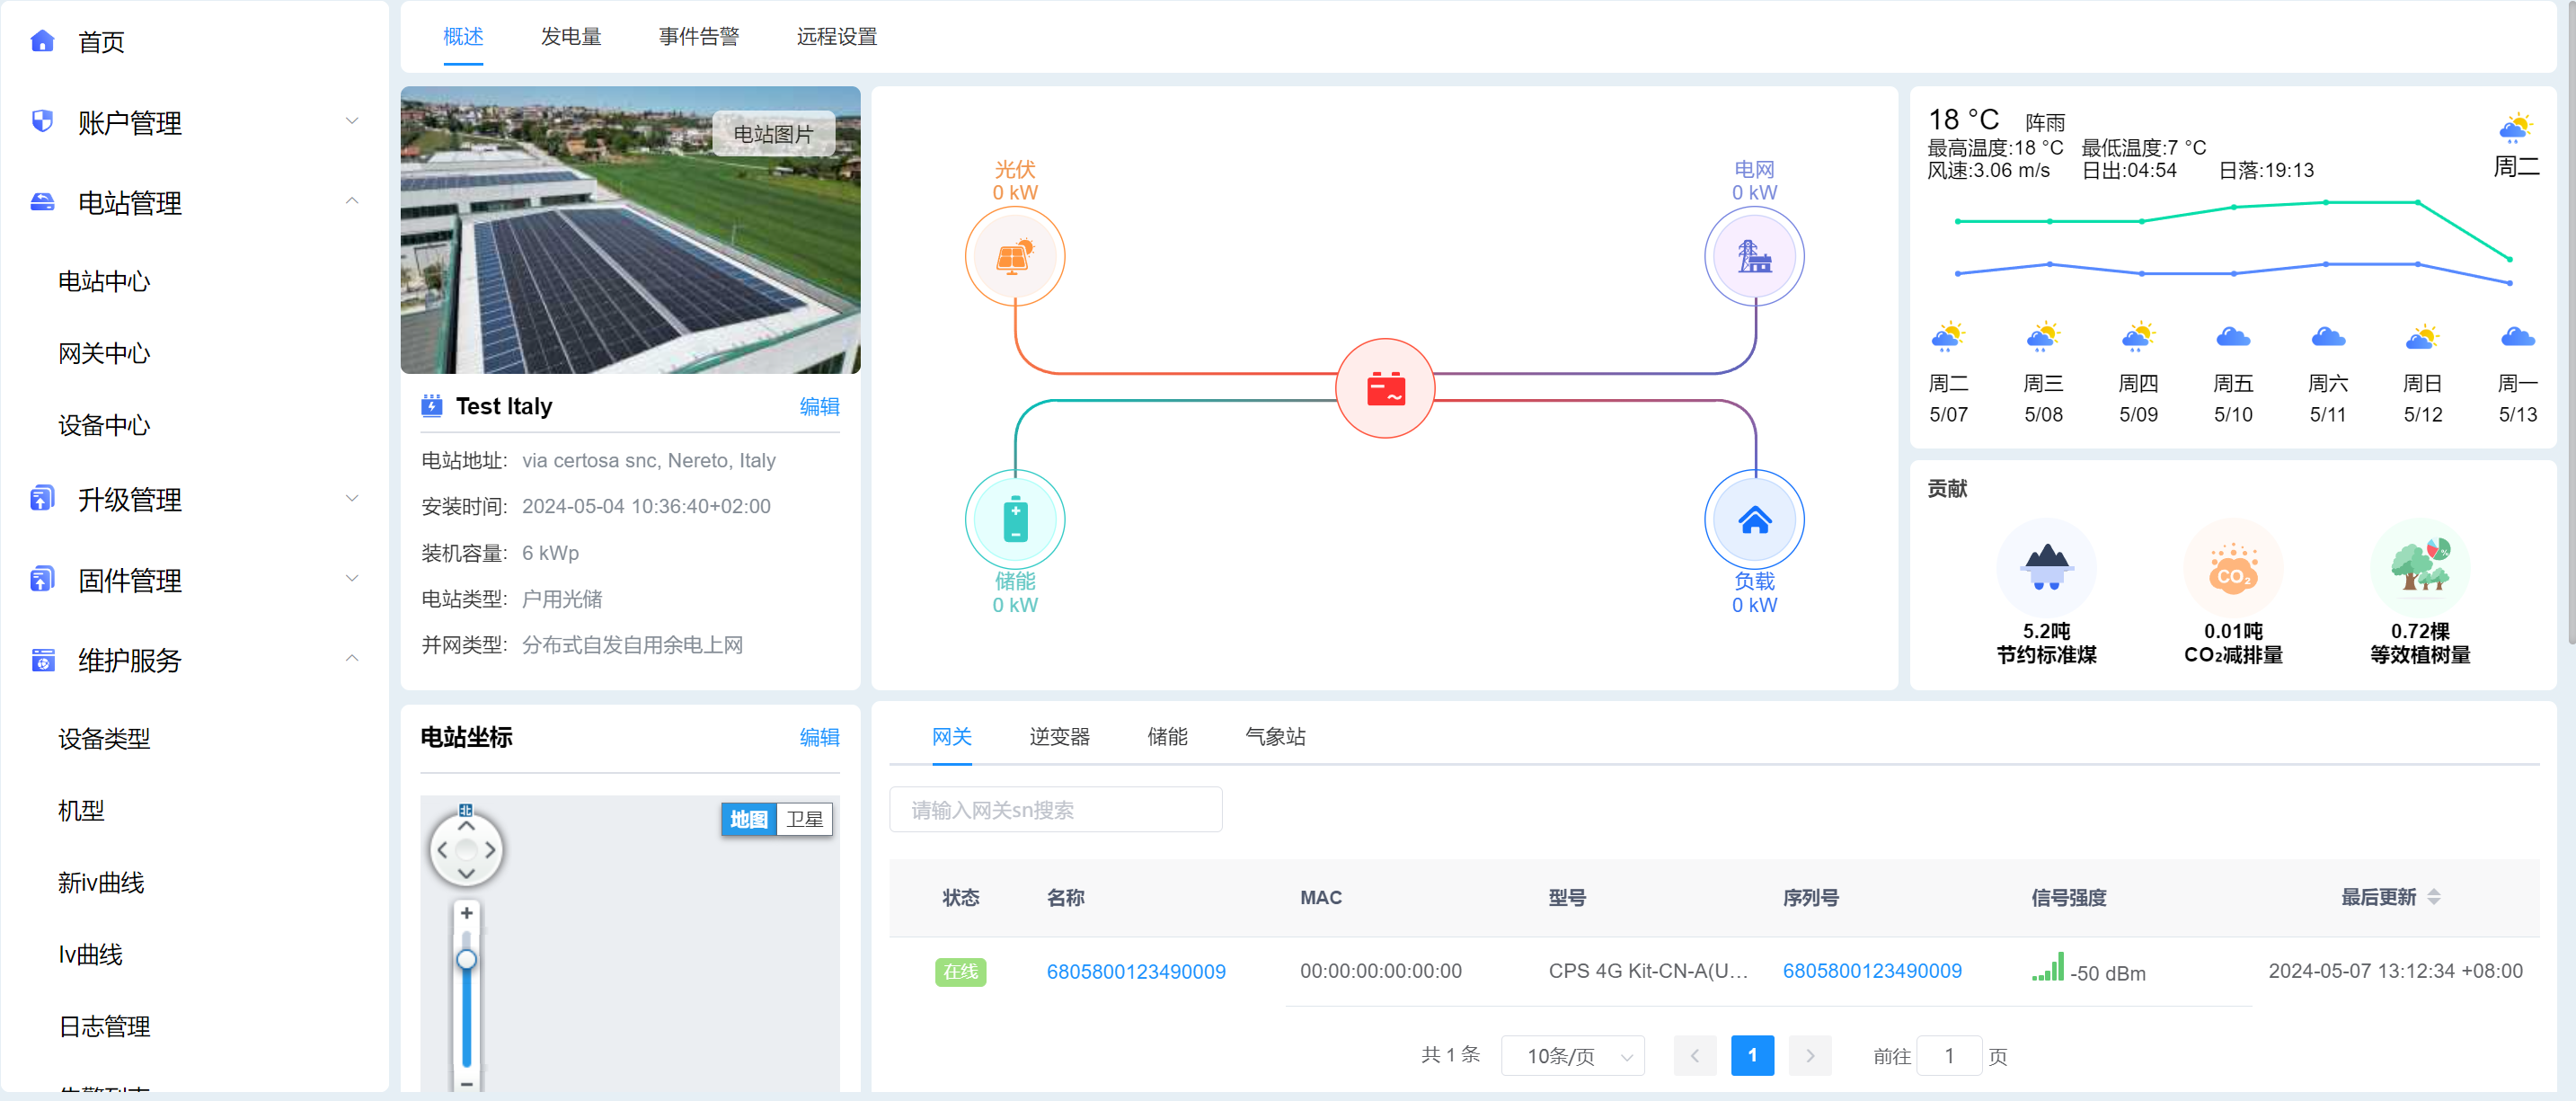Click the station icon beside Test Italy

pyautogui.click(x=432, y=406)
